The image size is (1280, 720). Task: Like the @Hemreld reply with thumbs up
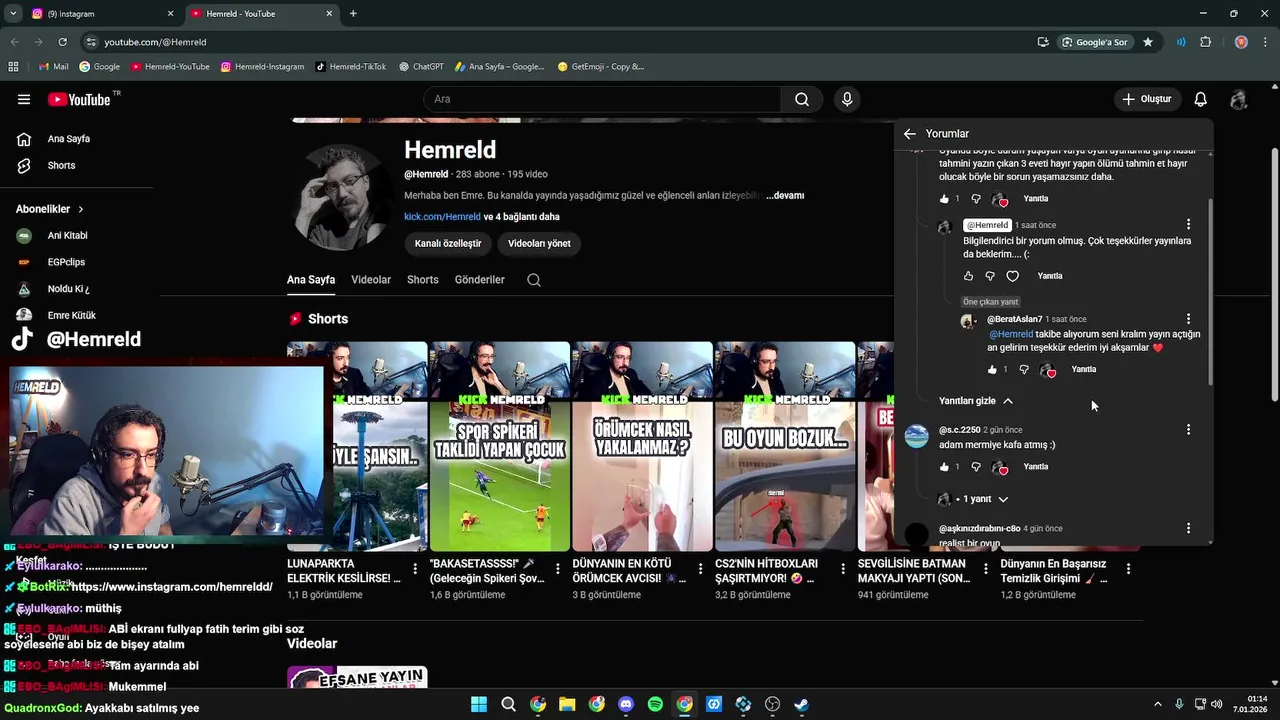(968, 276)
